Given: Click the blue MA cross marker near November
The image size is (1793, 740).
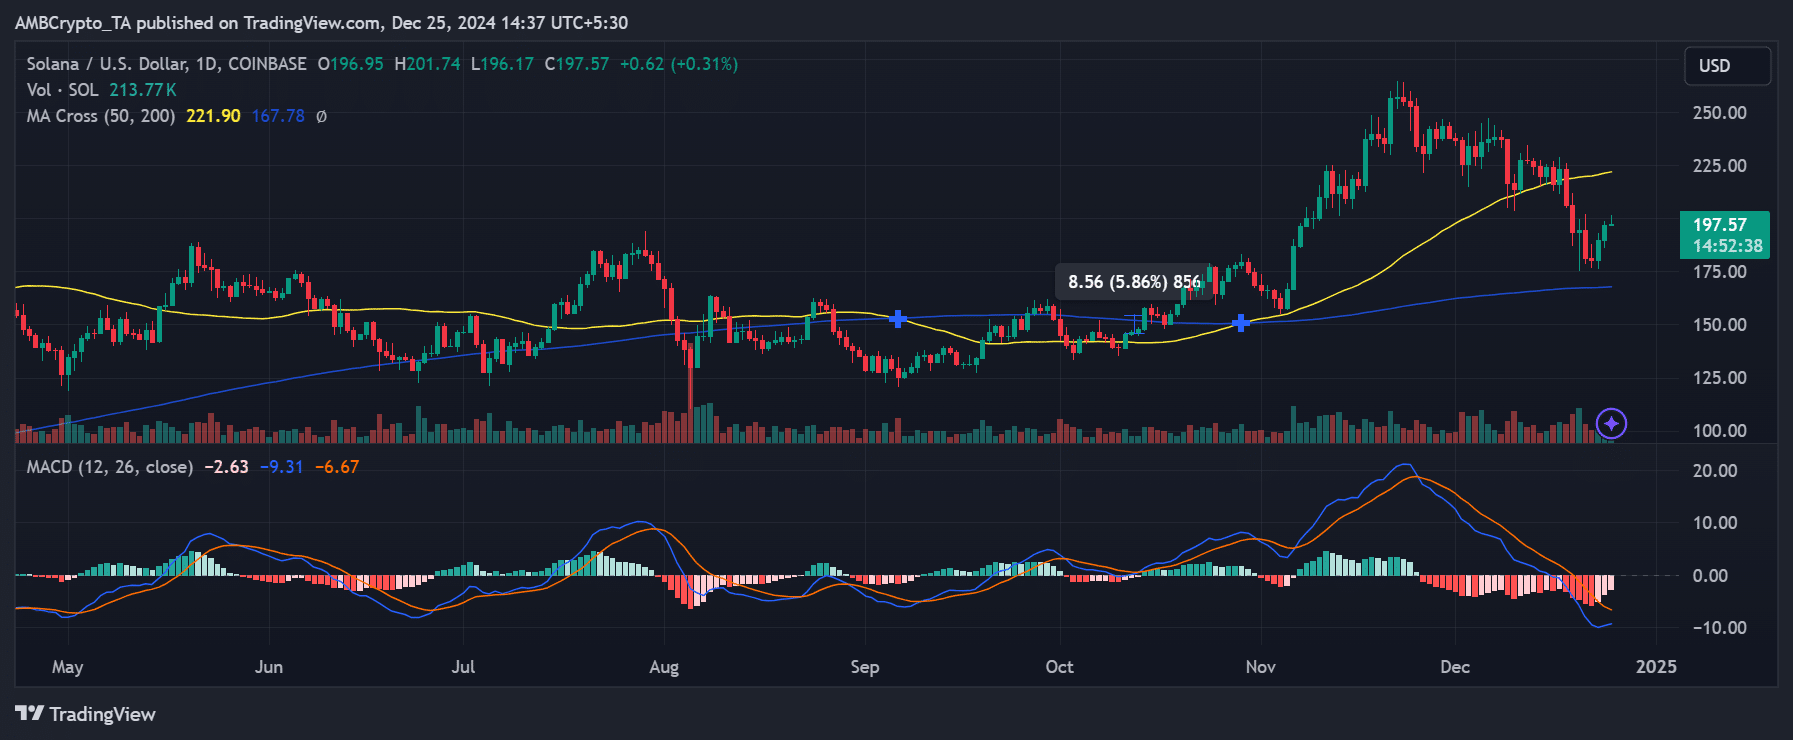Looking at the screenshot, I should click(x=1240, y=323).
